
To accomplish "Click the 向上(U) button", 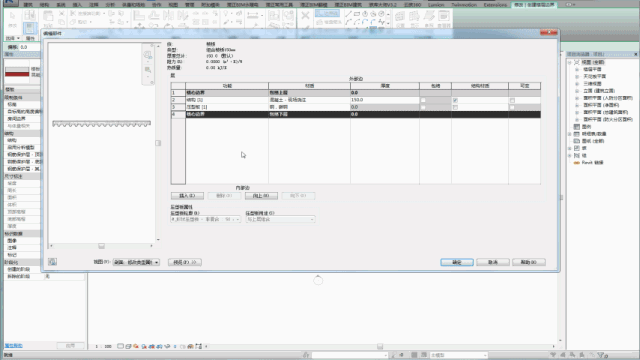I will (x=261, y=196).
